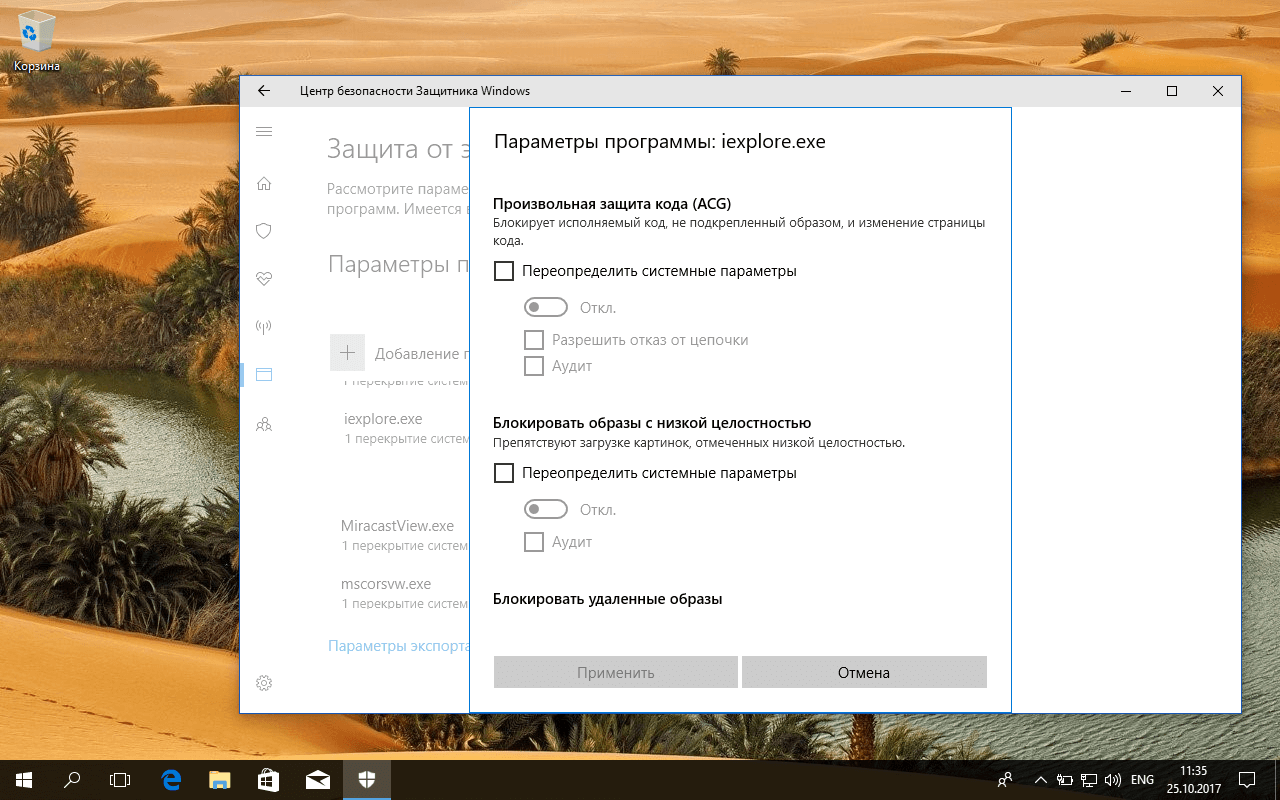
Task: Check Переопределить системные параметры under ACG
Action: [x=504, y=271]
